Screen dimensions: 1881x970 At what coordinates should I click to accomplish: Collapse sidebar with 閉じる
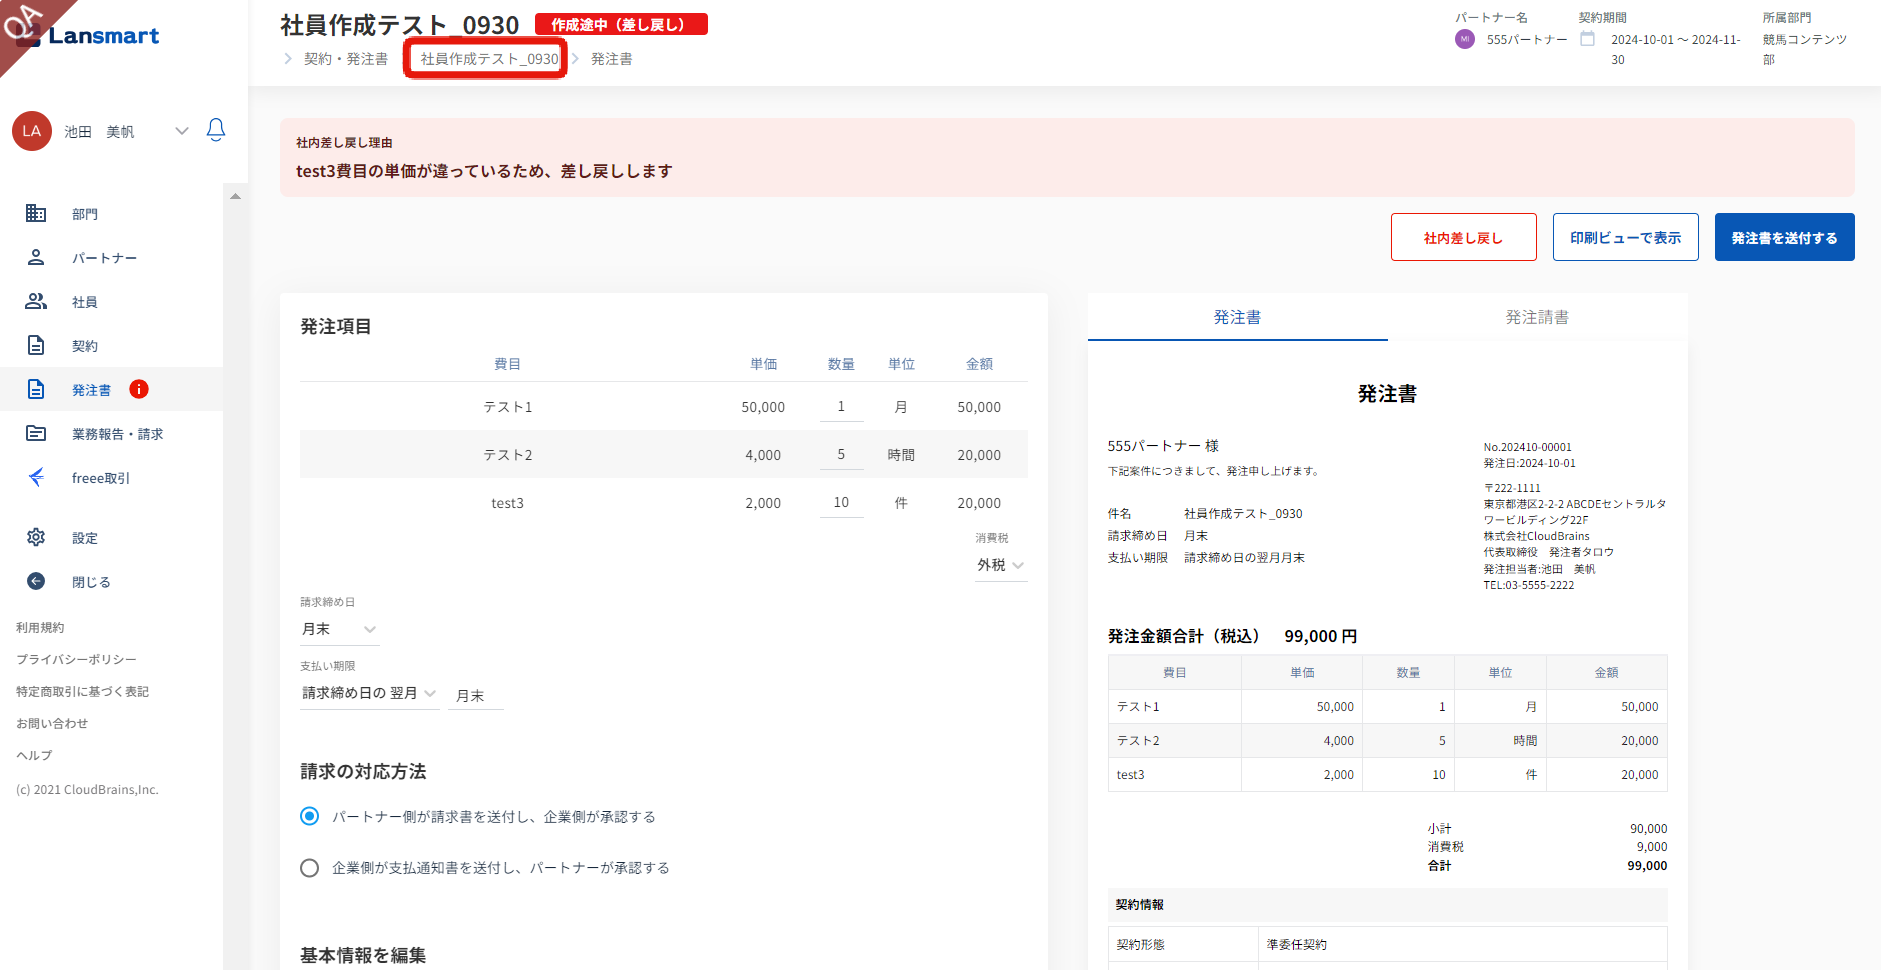(111, 581)
